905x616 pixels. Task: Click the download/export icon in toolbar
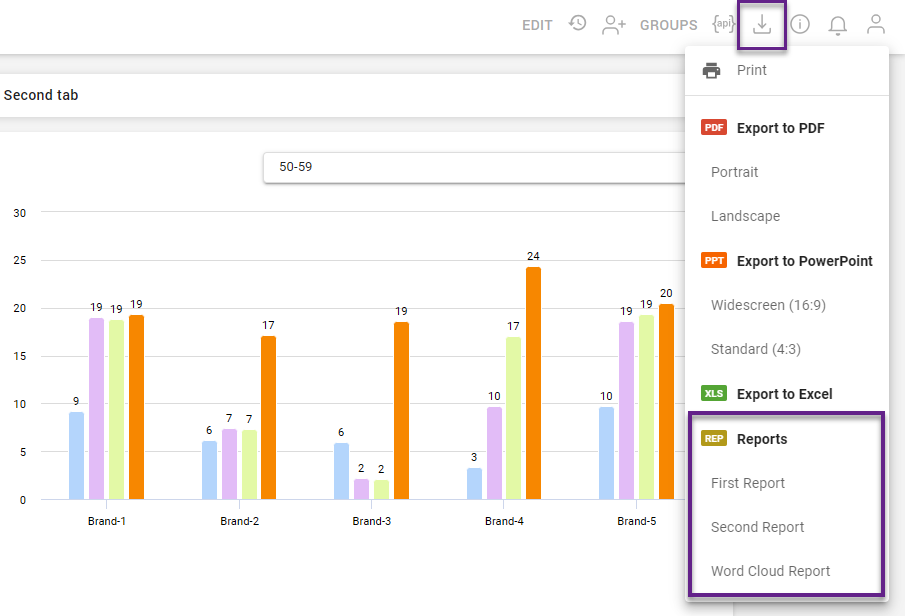coord(762,25)
